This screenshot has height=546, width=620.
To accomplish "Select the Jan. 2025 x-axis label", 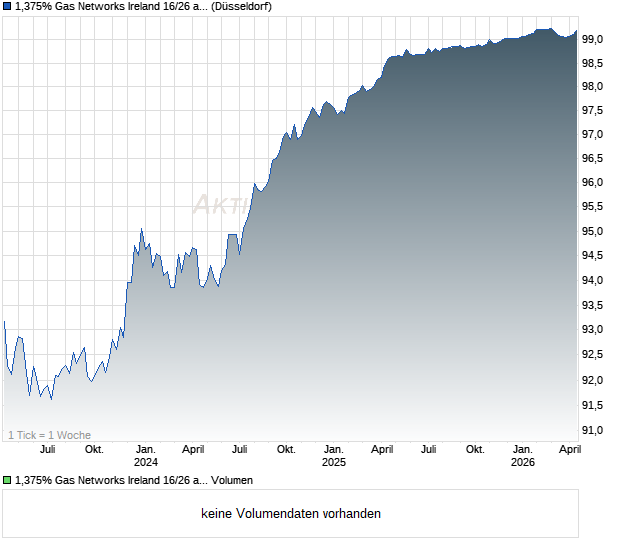I will [333, 455].
